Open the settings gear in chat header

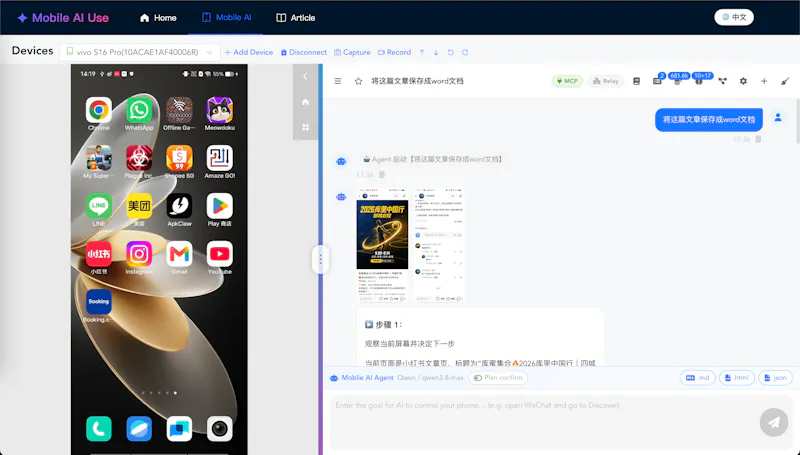click(743, 81)
